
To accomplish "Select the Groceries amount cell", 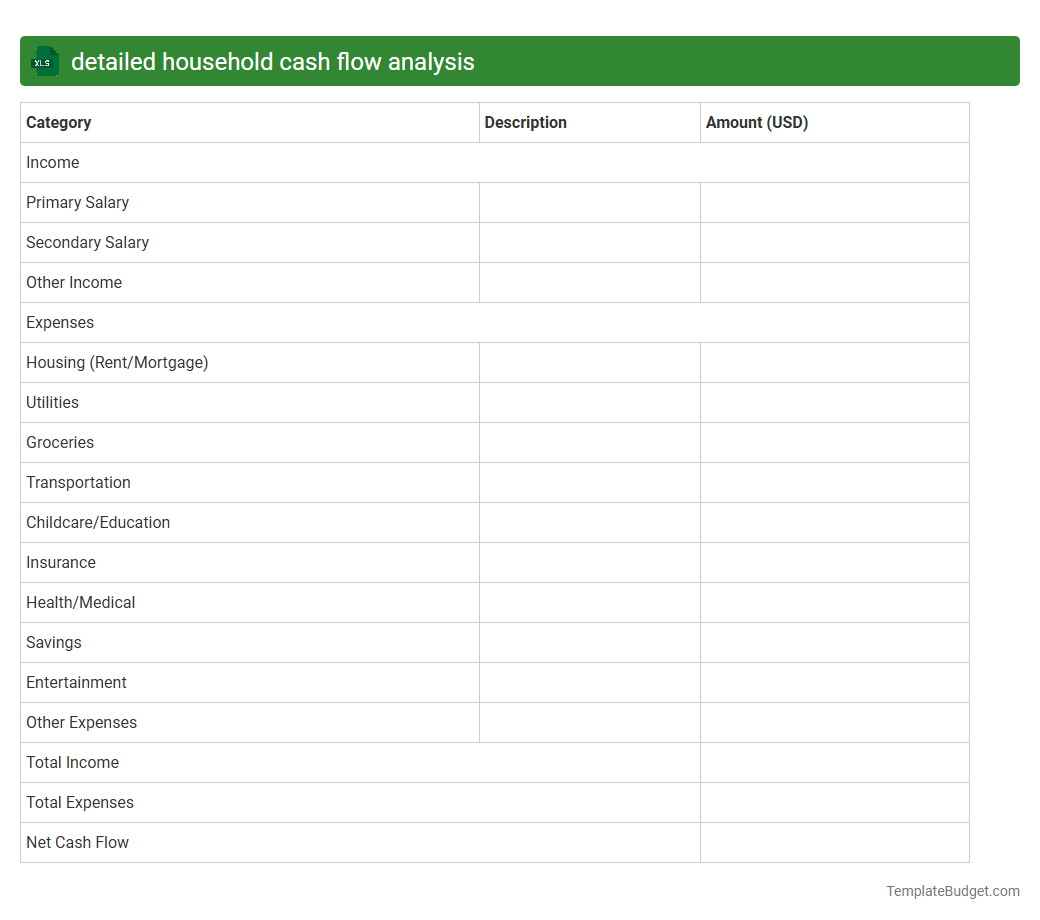I will tap(834, 442).
